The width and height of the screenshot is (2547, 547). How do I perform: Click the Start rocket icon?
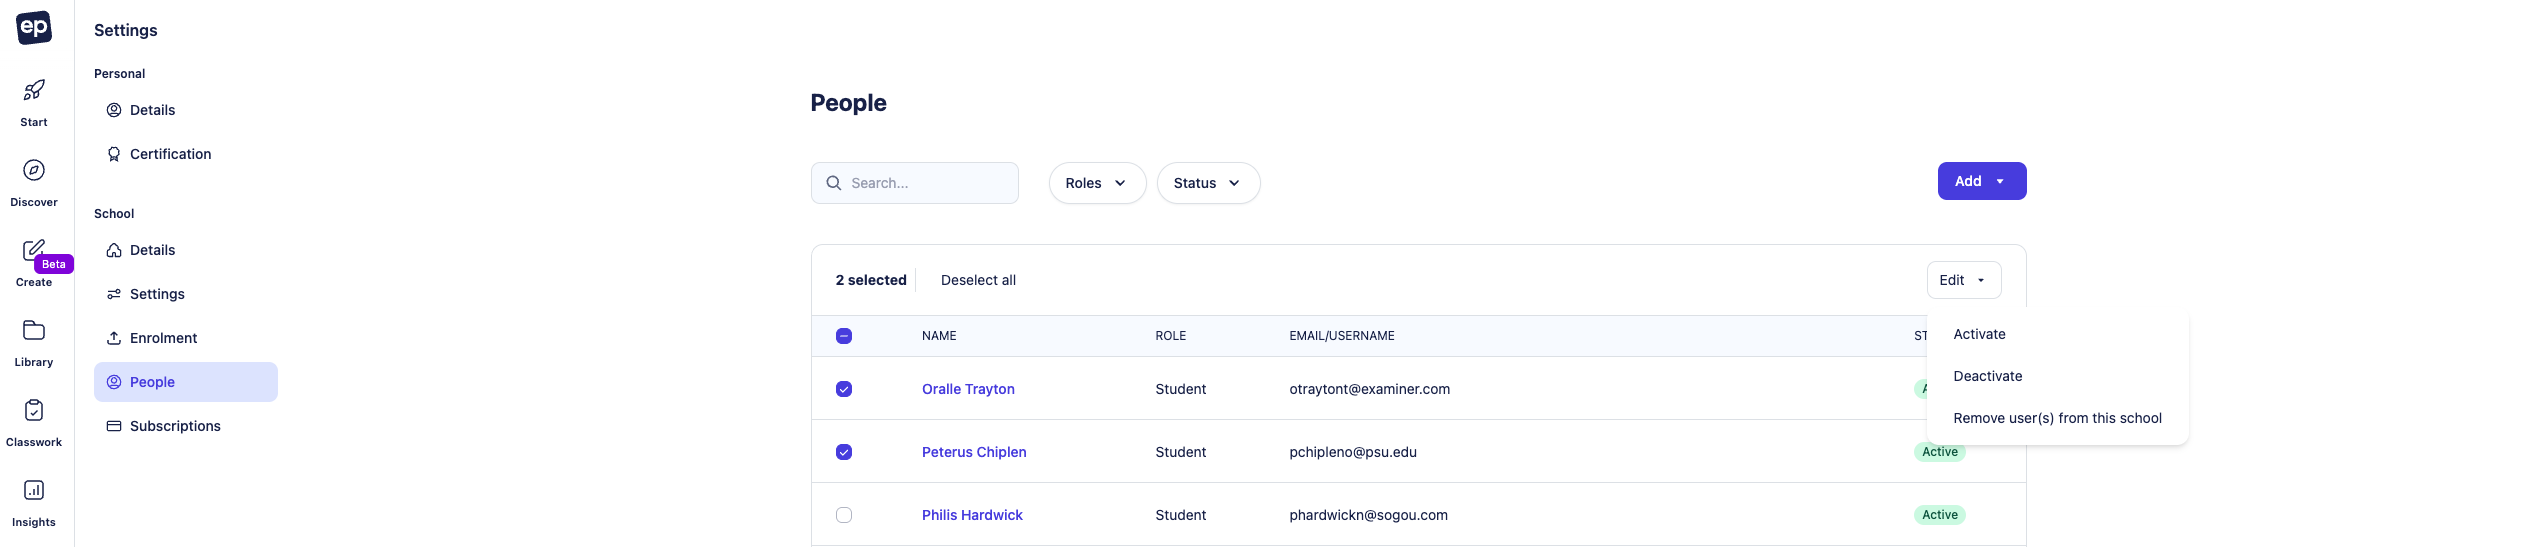(x=34, y=91)
